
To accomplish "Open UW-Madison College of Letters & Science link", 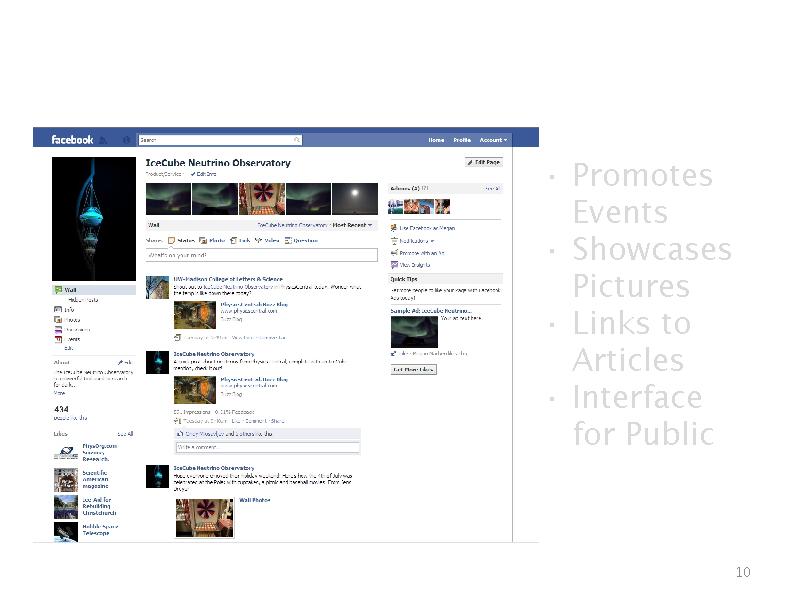I will (x=228, y=279).
